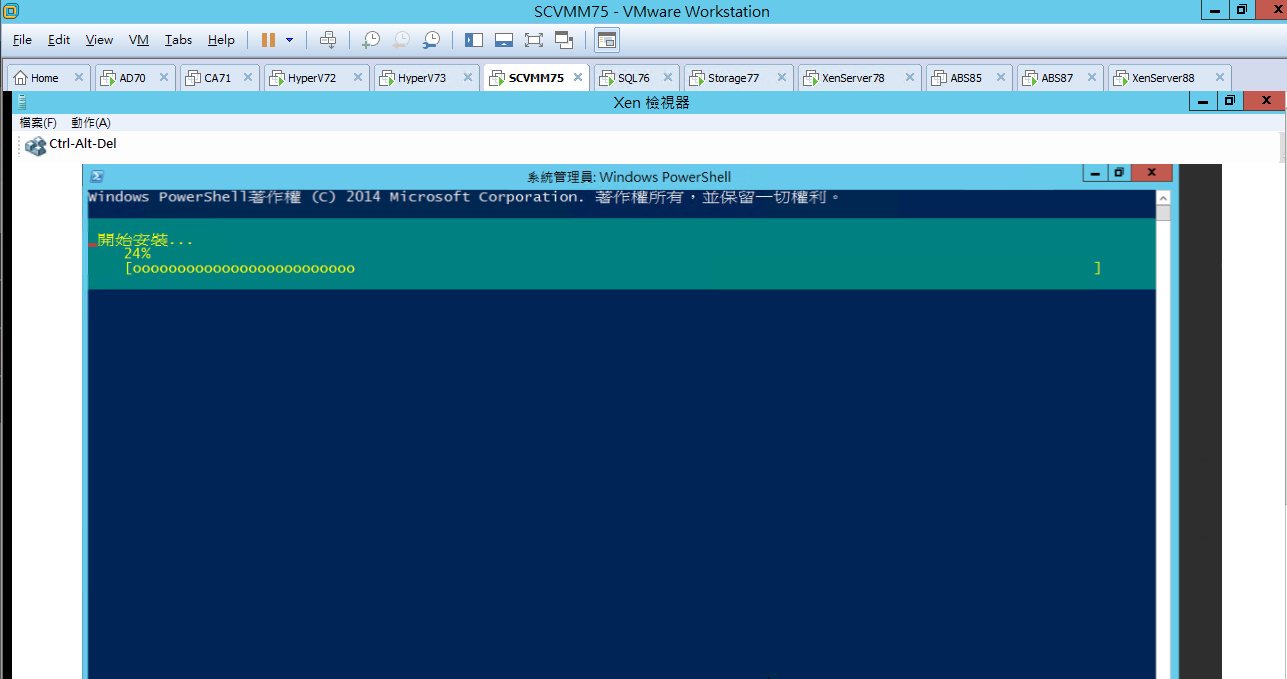The height and width of the screenshot is (679, 1287).
Task: Take a snapshot of this virtual machine
Action: point(370,40)
